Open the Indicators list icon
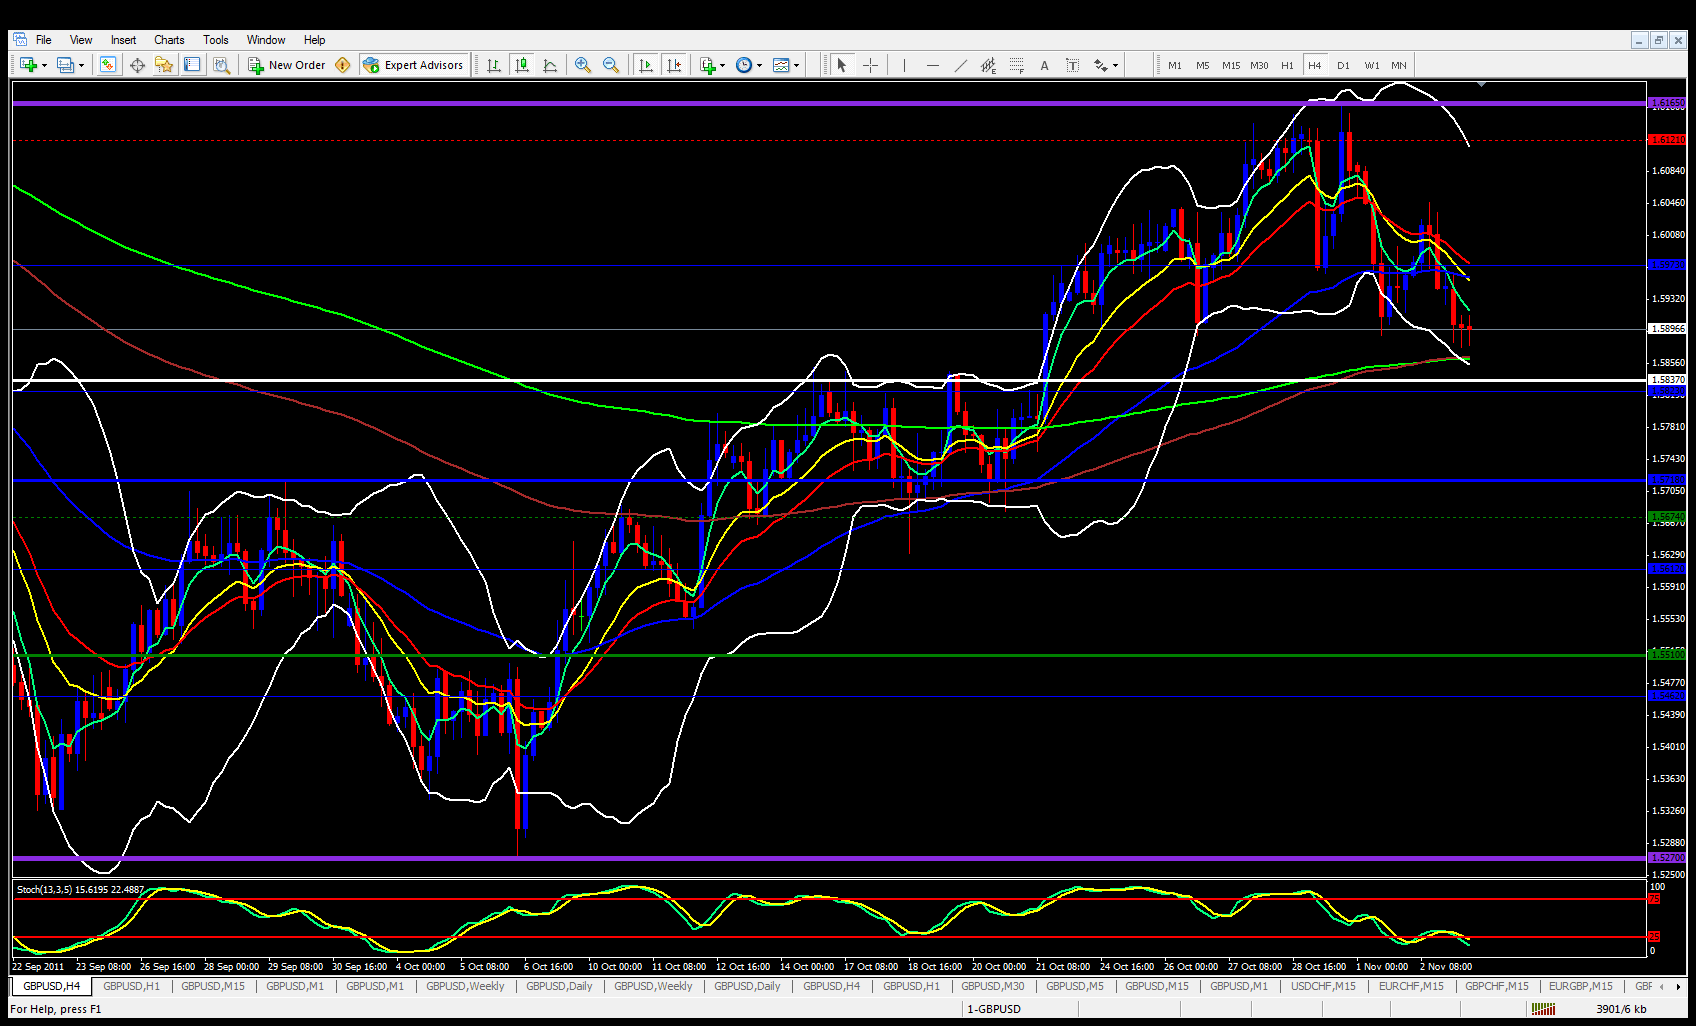The width and height of the screenshot is (1696, 1026). 707,65
